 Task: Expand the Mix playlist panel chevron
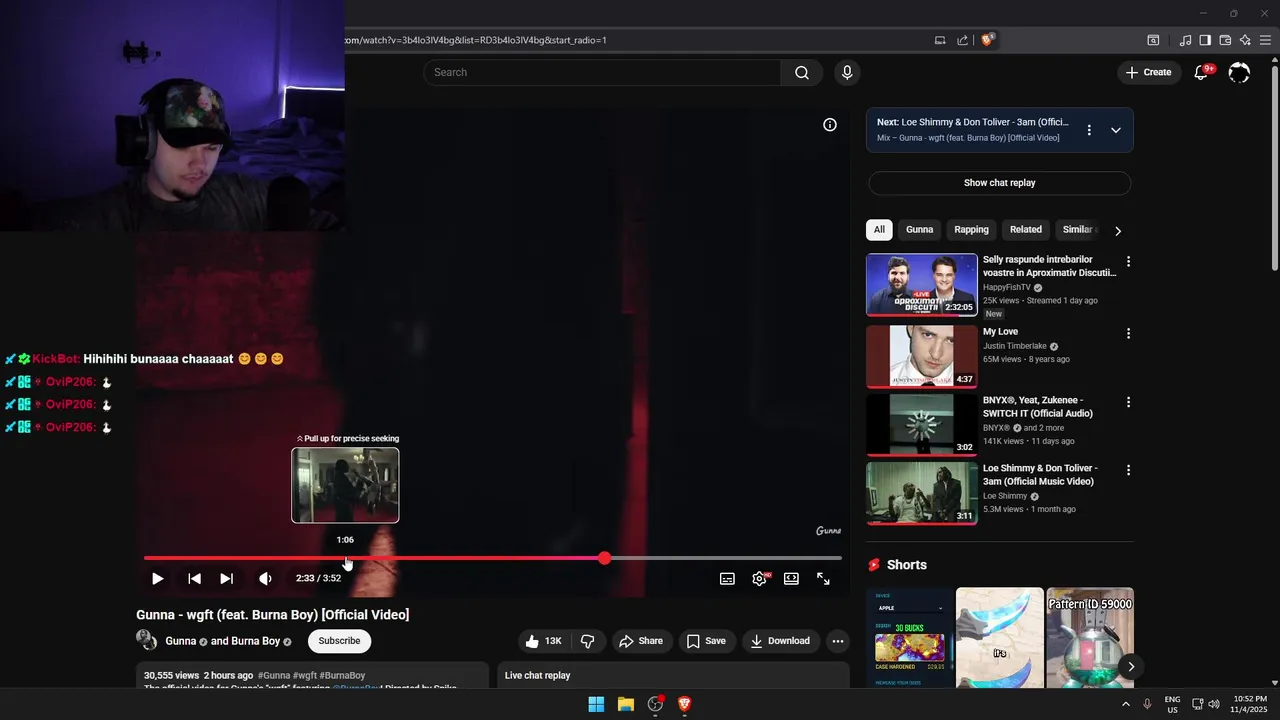click(1116, 130)
